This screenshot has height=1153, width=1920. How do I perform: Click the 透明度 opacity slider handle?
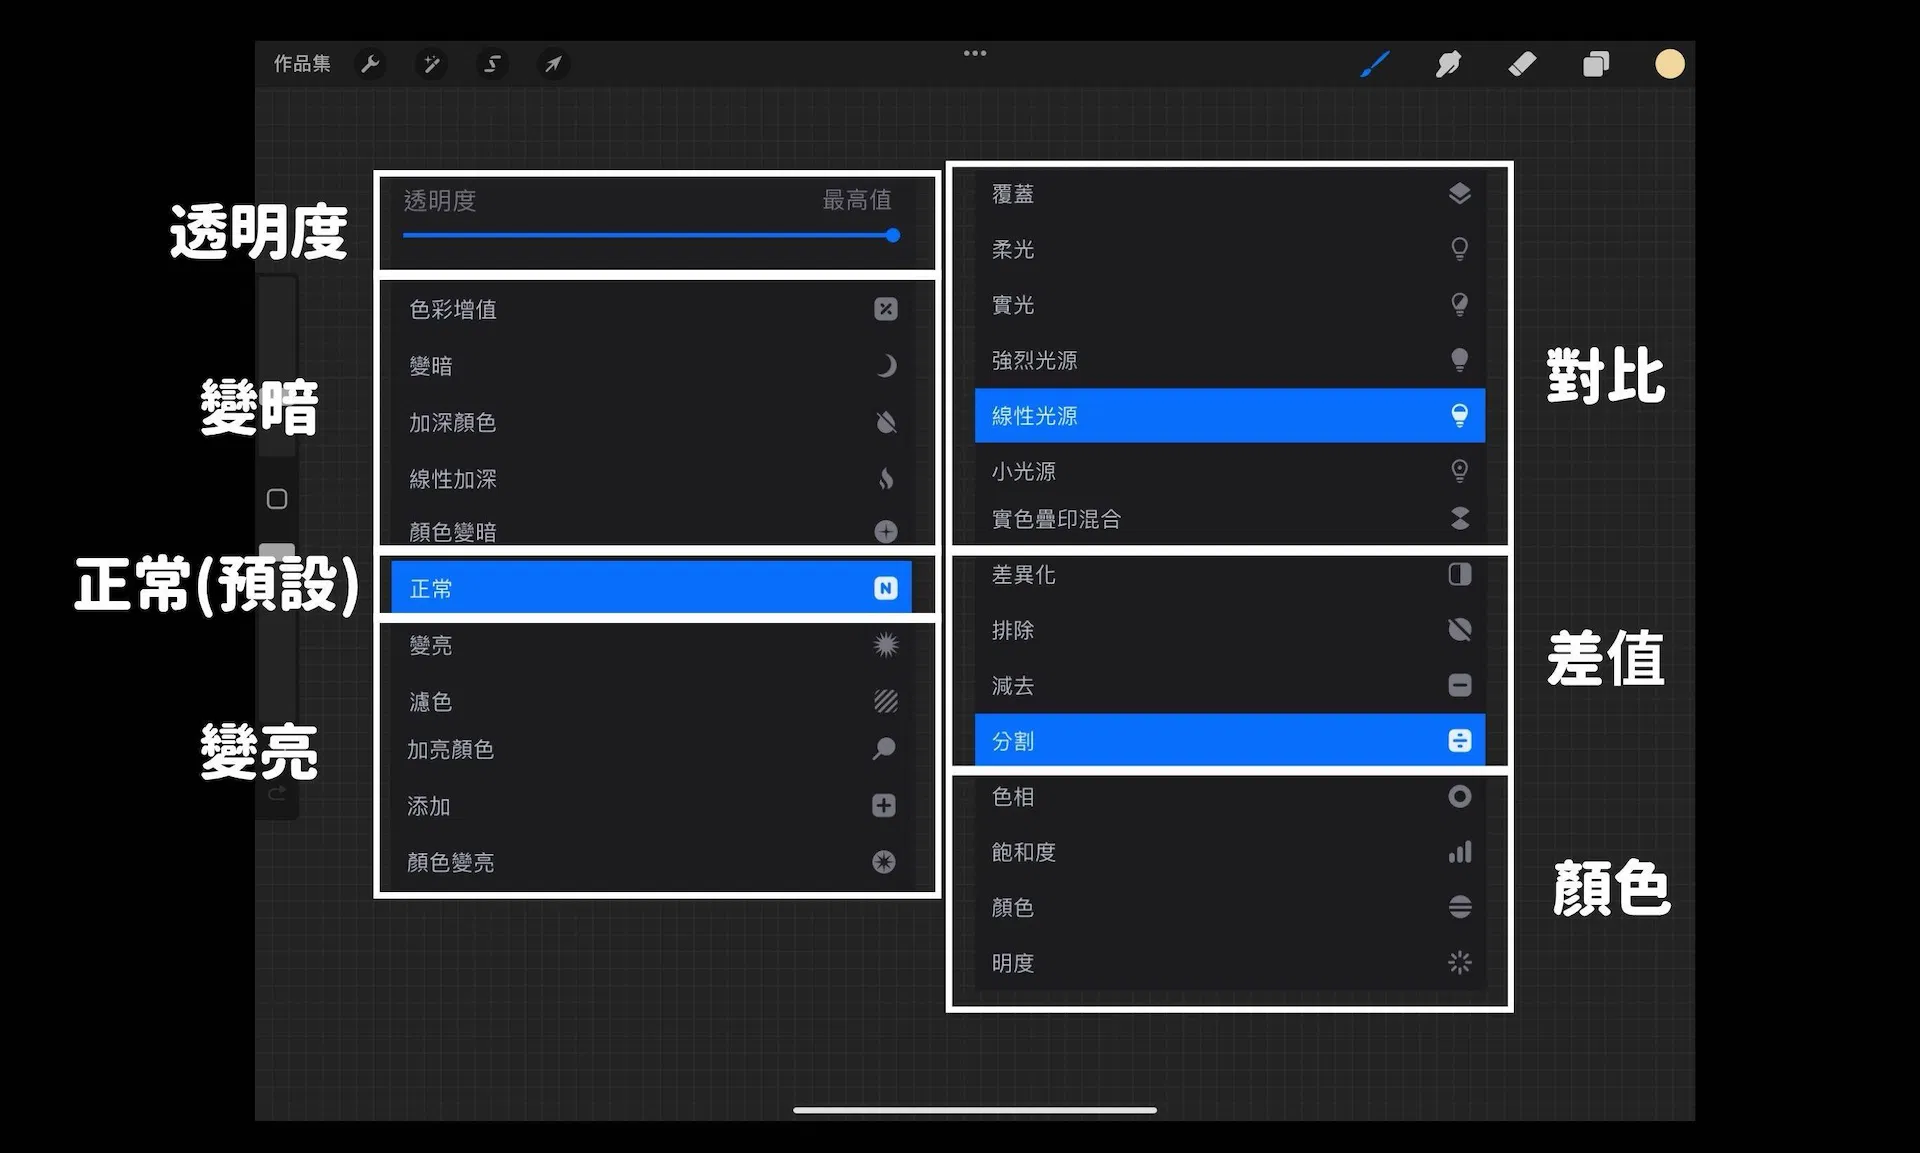[x=893, y=236]
